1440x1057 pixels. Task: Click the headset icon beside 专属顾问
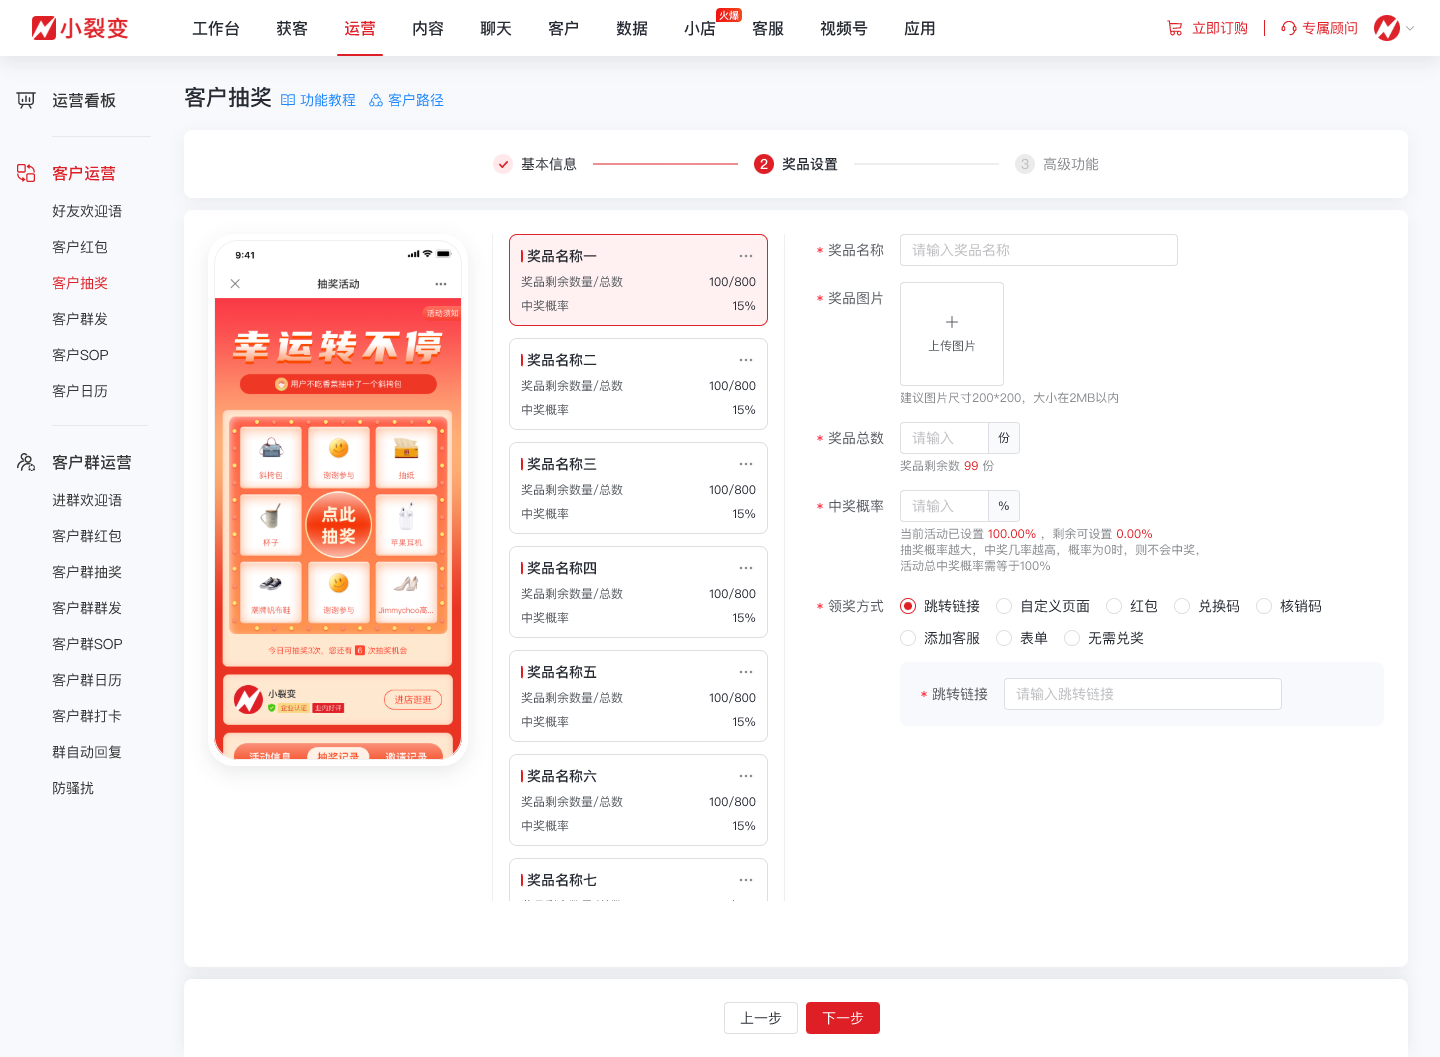[x=1289, y=28]
